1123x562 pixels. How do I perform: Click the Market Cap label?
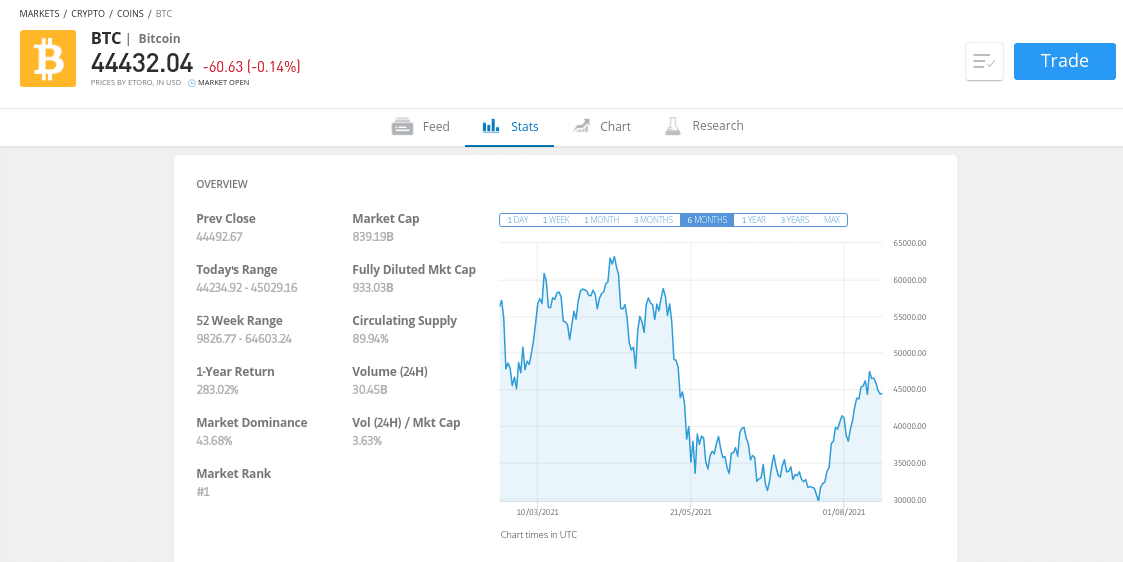tap(386, 218)
